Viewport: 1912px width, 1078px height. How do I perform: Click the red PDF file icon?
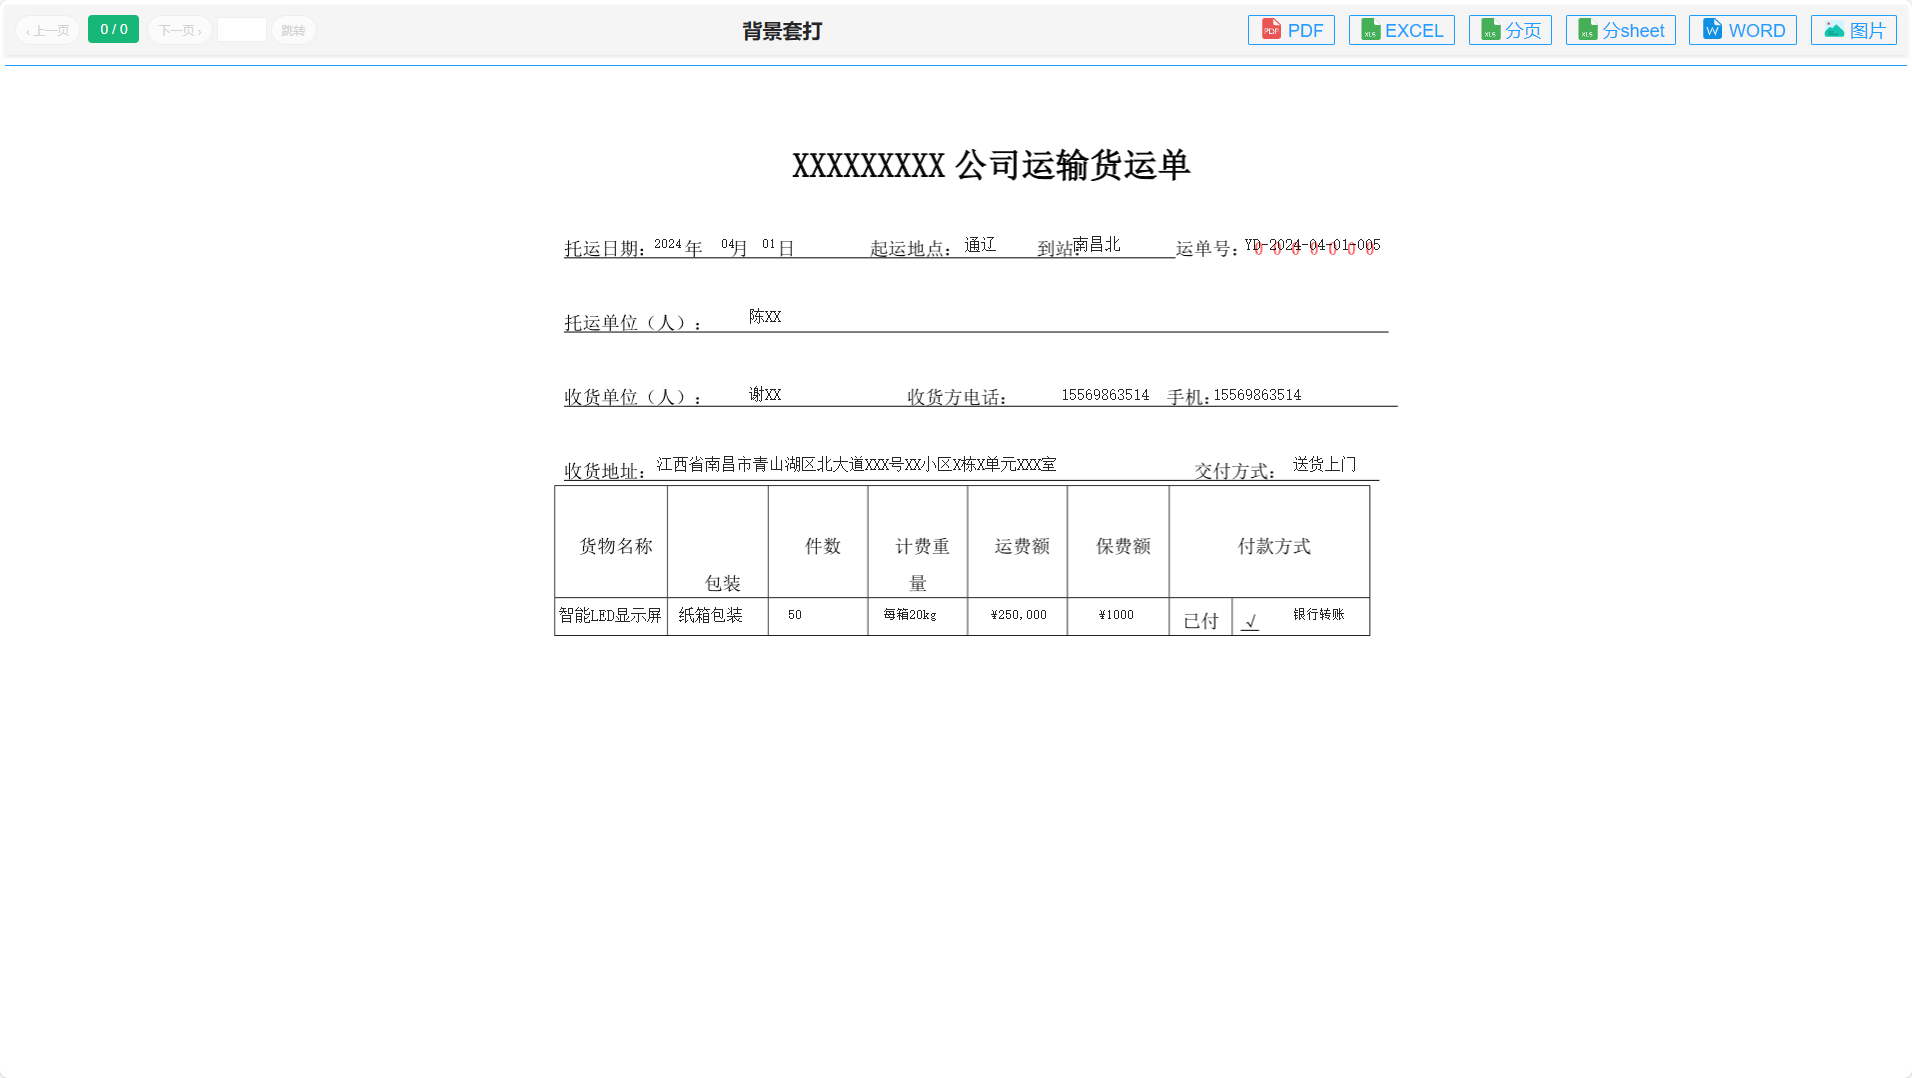click(1271, 30)
